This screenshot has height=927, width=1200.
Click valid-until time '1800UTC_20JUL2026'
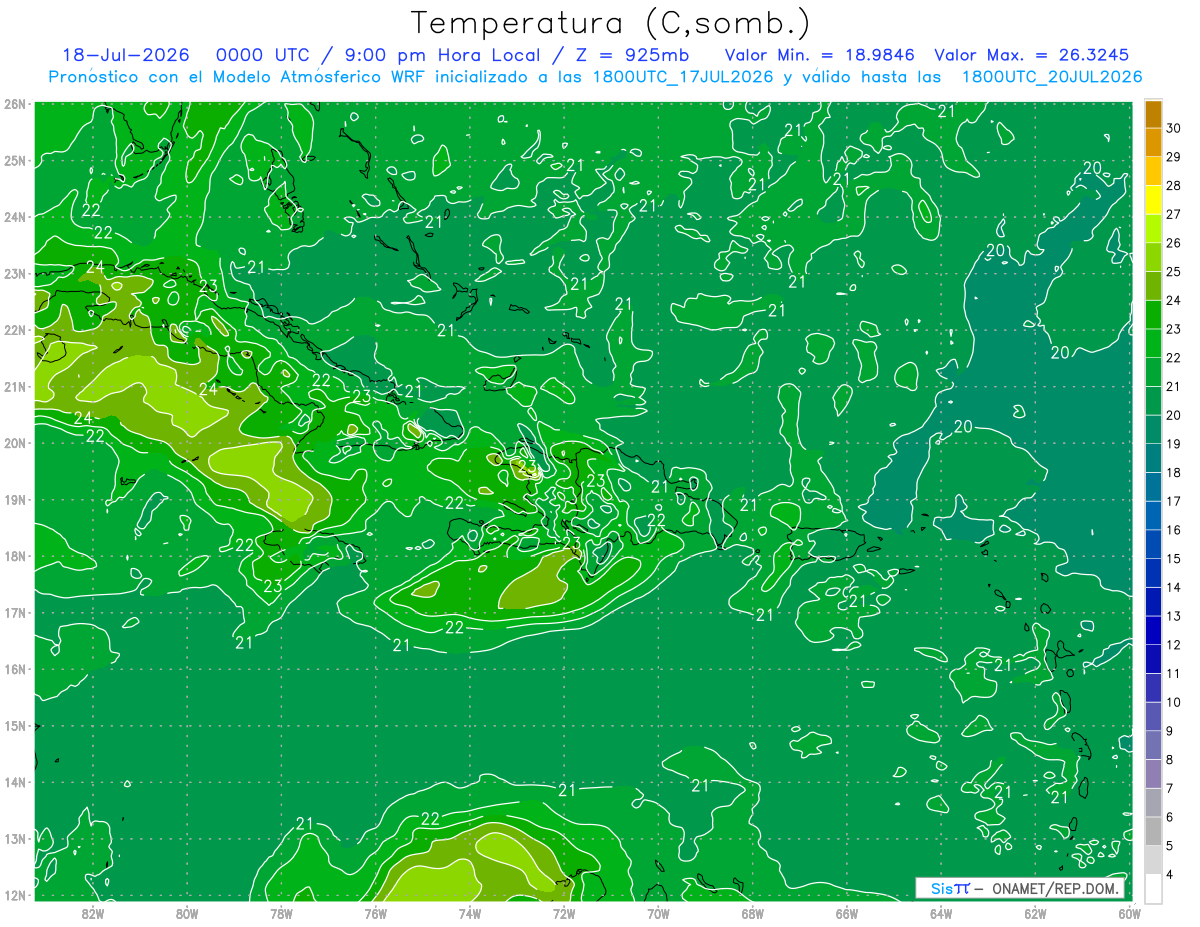click(1051, 77)
